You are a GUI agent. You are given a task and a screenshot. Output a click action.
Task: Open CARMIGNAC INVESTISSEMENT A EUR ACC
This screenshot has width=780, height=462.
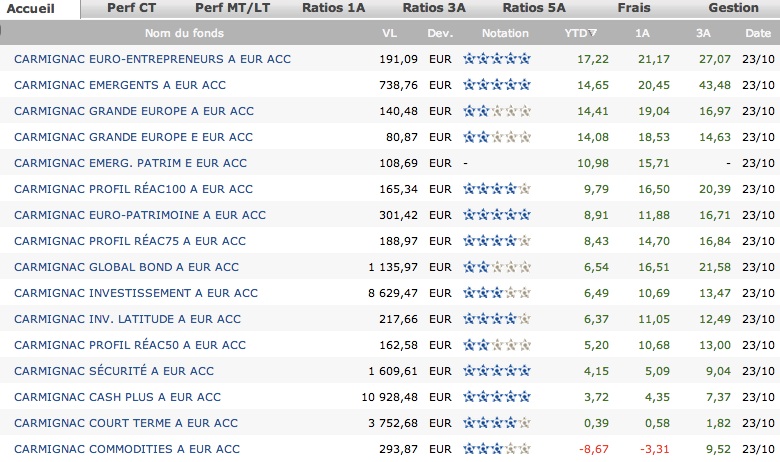tap(136, 293)
